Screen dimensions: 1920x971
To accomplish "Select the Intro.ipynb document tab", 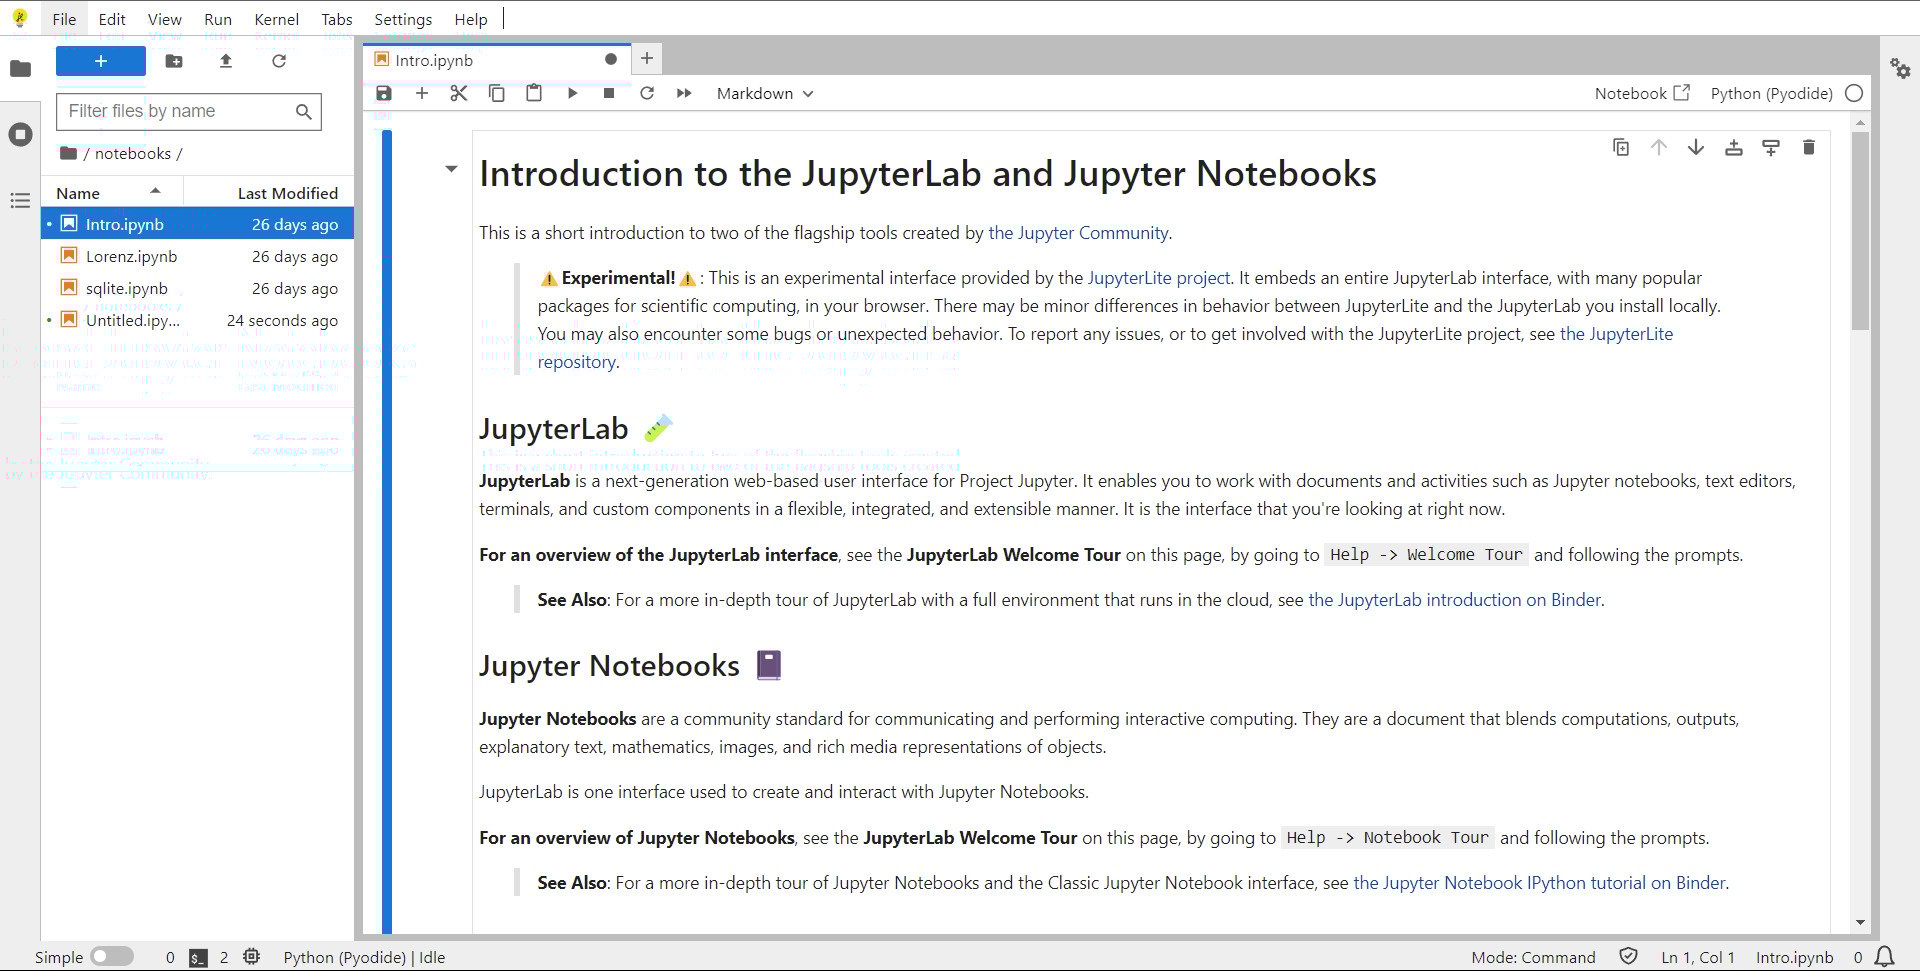I will click(x=497, y=60).
